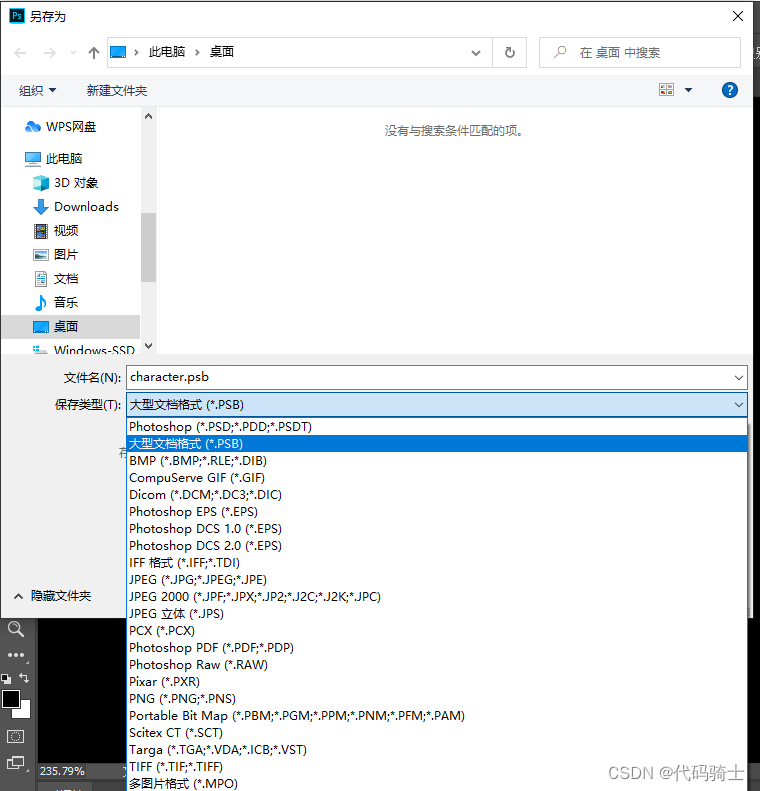Select the Zoom tool in Photoshop toolbar
This screenshot has height=791, width=760.
click(x=16, y=629)
